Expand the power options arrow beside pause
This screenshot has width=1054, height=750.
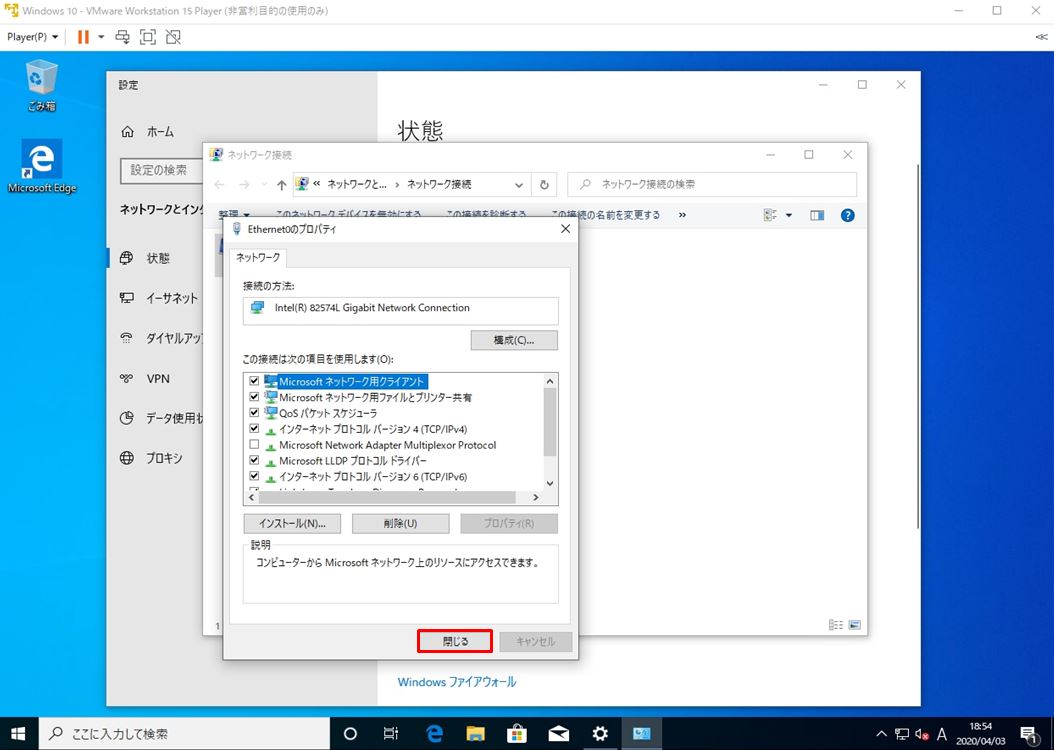(x=102, y=37)
